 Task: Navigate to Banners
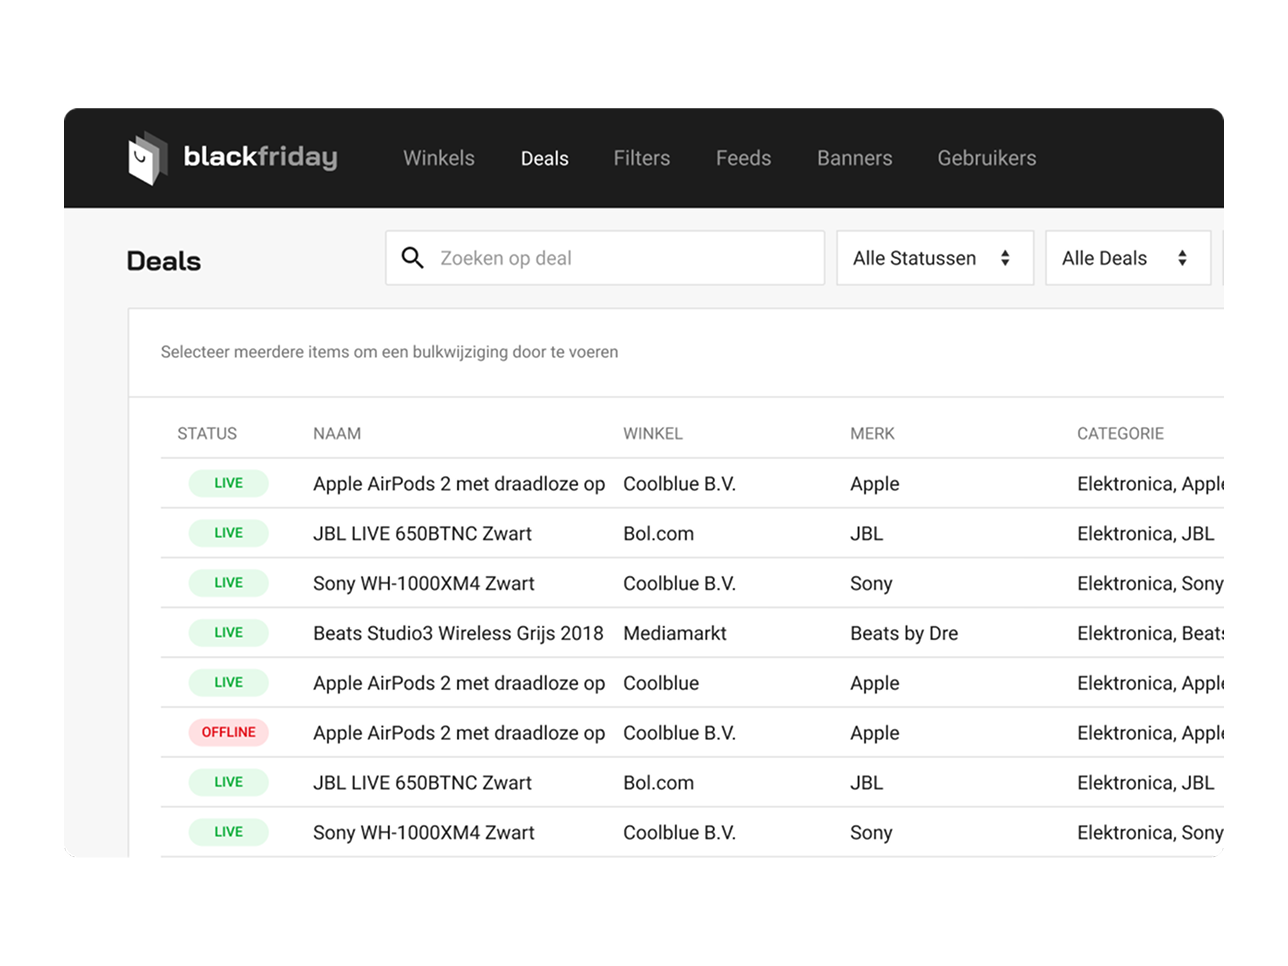(855, 158)
